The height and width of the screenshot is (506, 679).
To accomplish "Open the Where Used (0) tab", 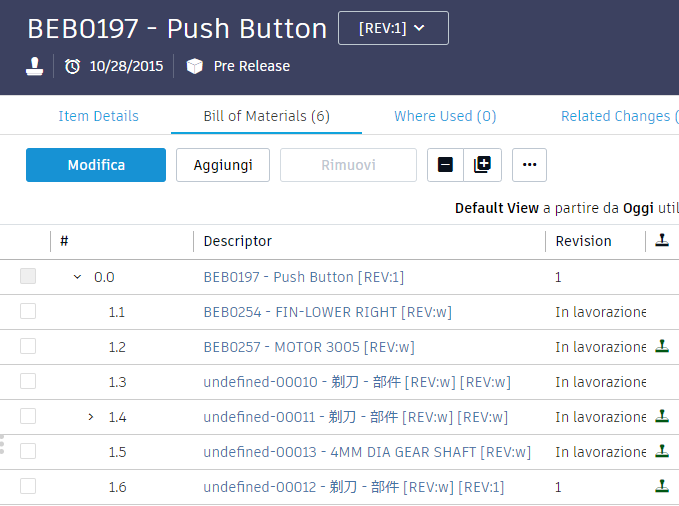I will (x=445, y=116).
